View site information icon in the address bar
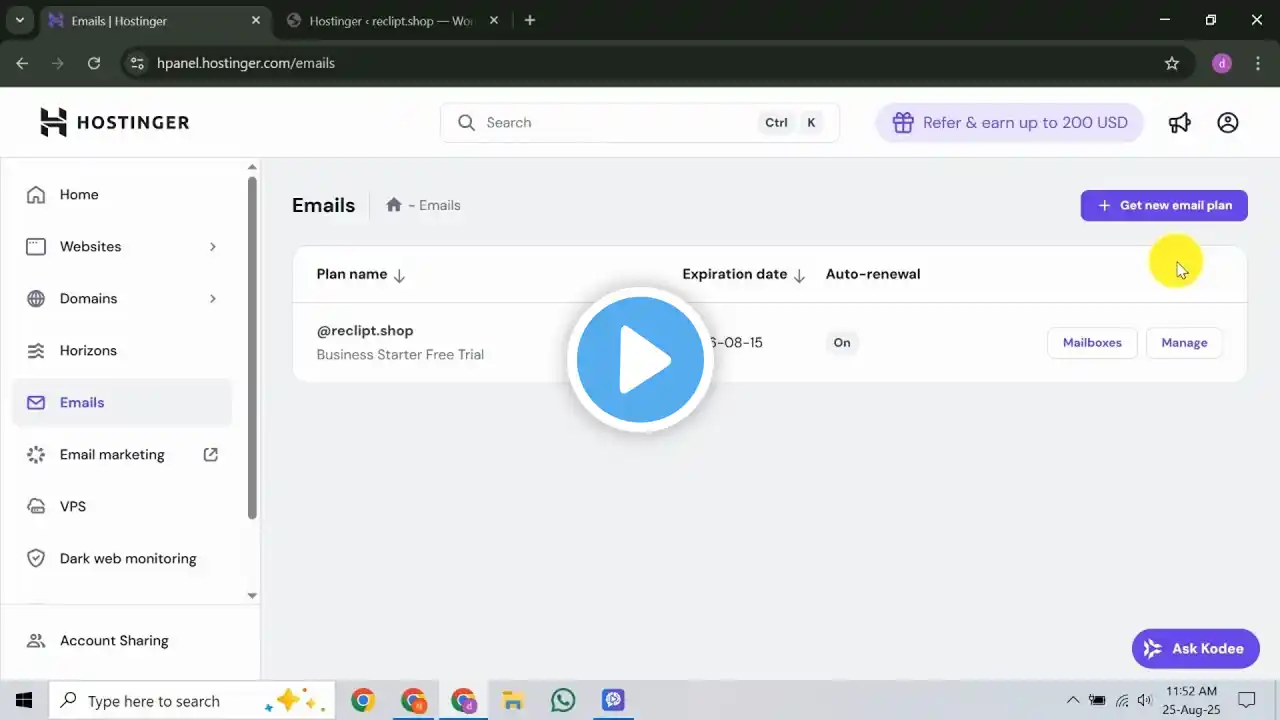This screenshot has width=1280, height=720. [137, 63]
